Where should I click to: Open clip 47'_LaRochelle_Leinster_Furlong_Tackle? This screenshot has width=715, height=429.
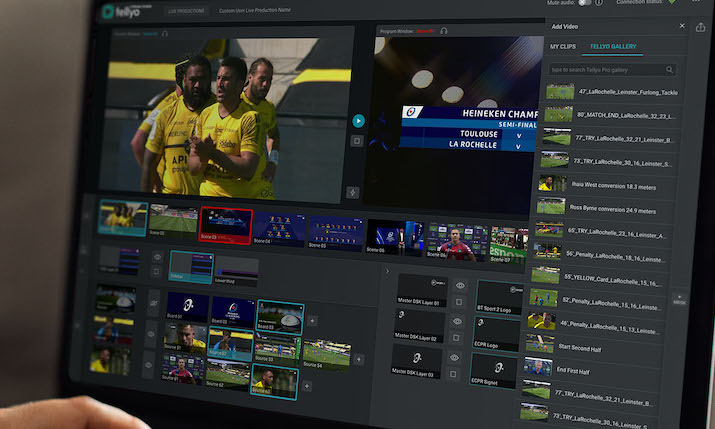point(612,92)
